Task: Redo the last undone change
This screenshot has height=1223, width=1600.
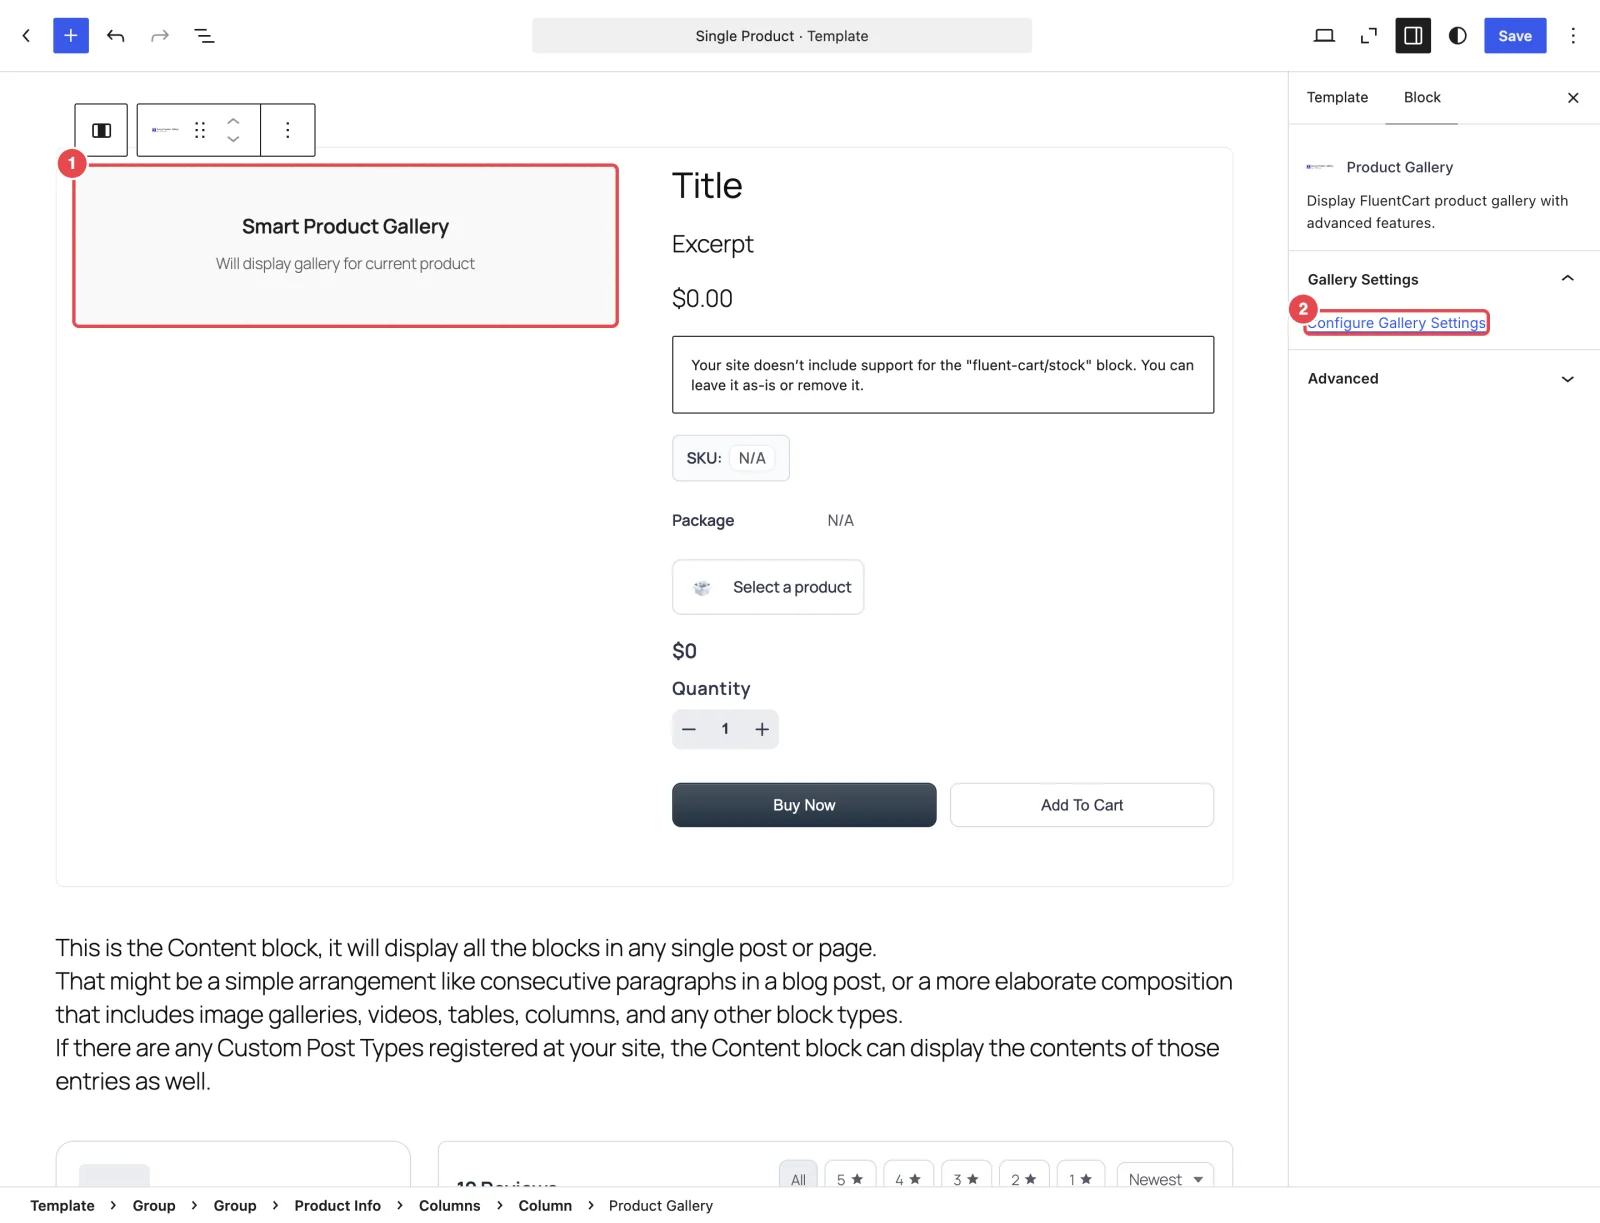Action: tap(160, 36)
